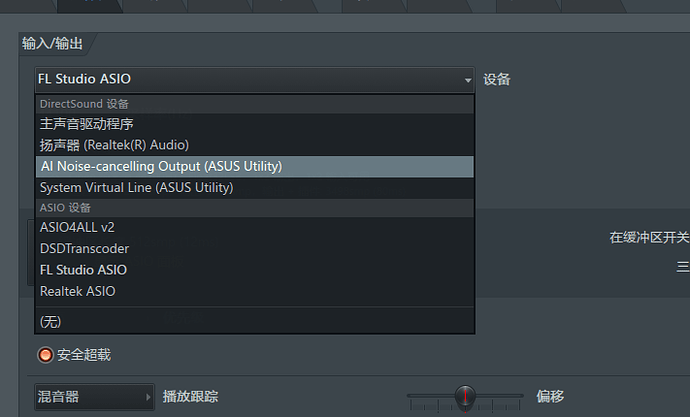
Task: Choose System Virtual Line (ASUS Utility)
Action: [x=136, y=187]
